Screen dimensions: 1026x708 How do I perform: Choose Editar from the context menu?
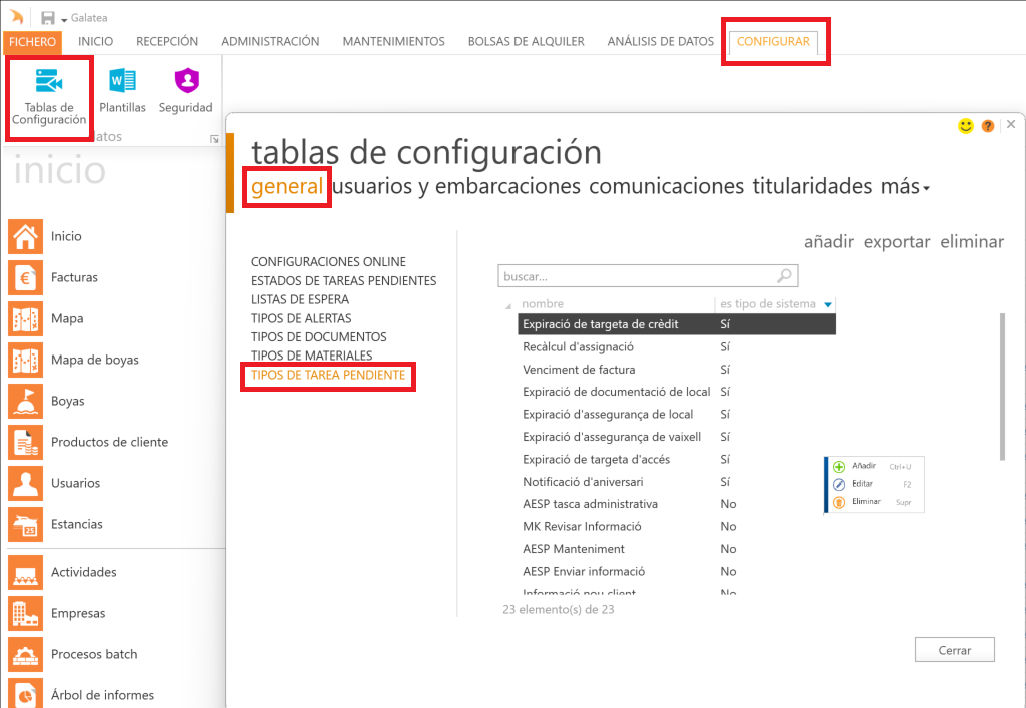tap(861, 484)
